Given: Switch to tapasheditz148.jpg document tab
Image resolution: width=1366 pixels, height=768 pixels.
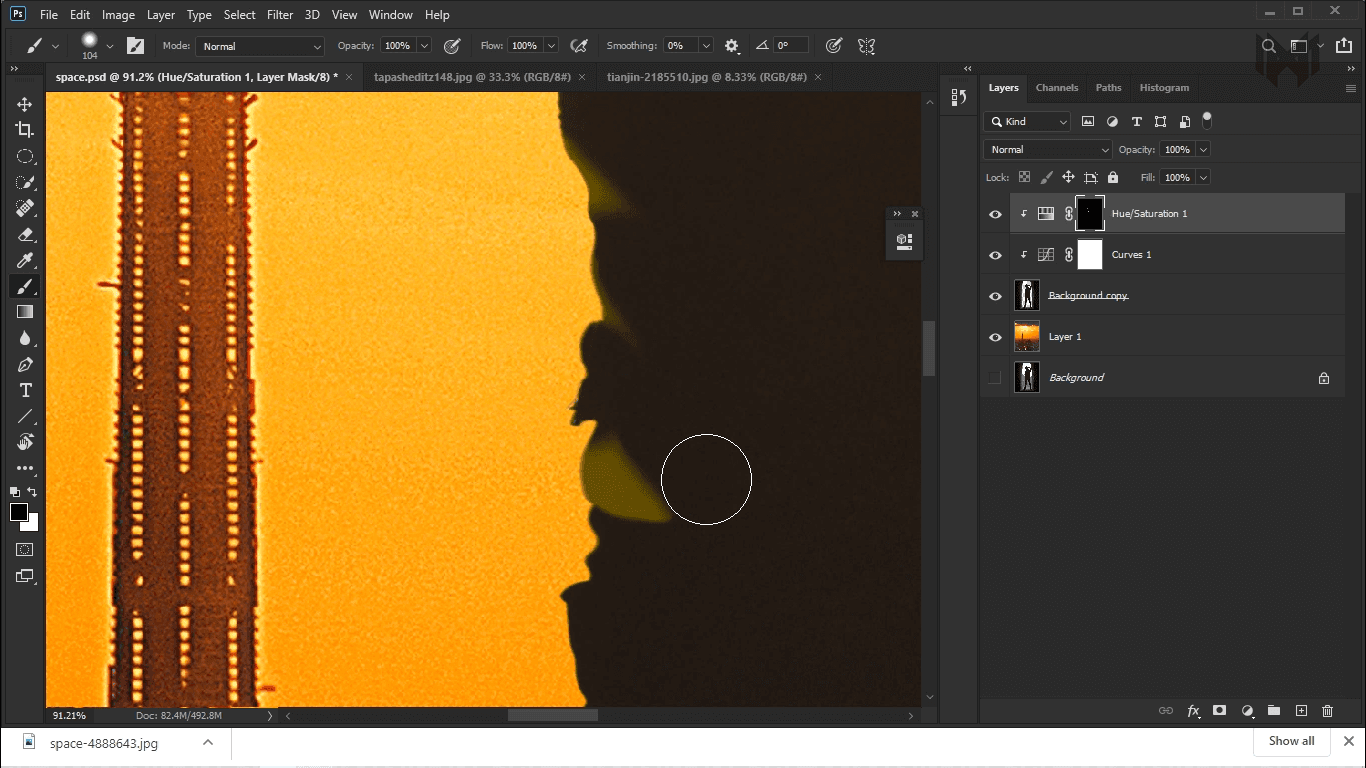Looking at the screenshot, I should point(471,77).
